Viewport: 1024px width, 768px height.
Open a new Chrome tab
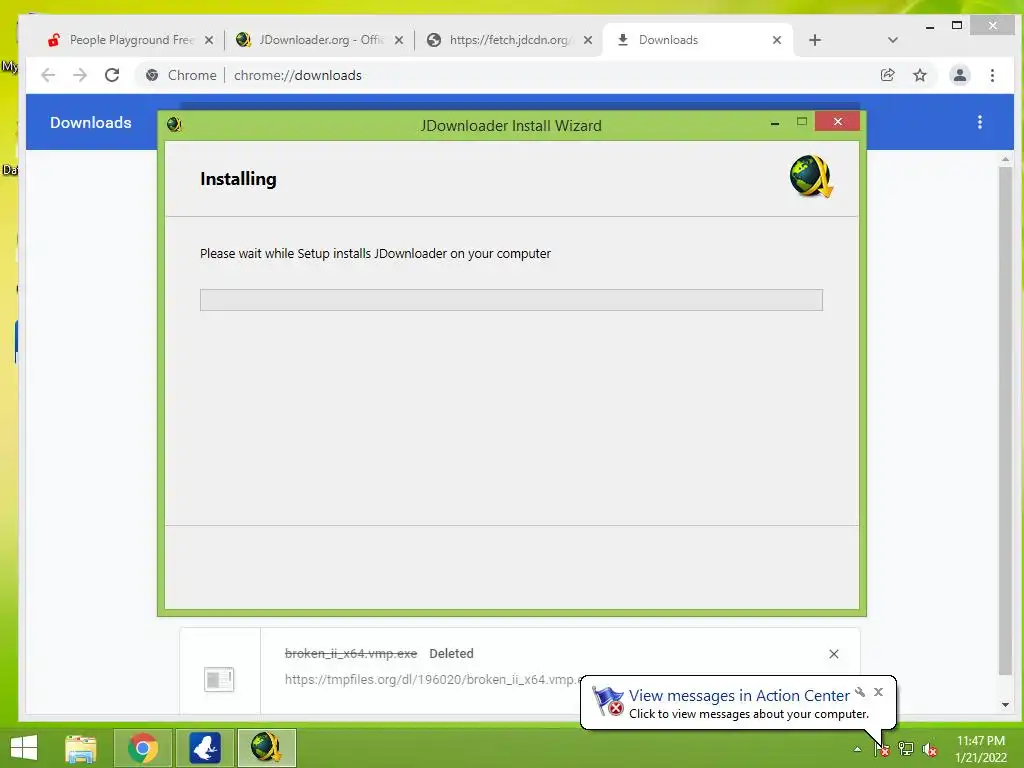[x=814, y=40]
